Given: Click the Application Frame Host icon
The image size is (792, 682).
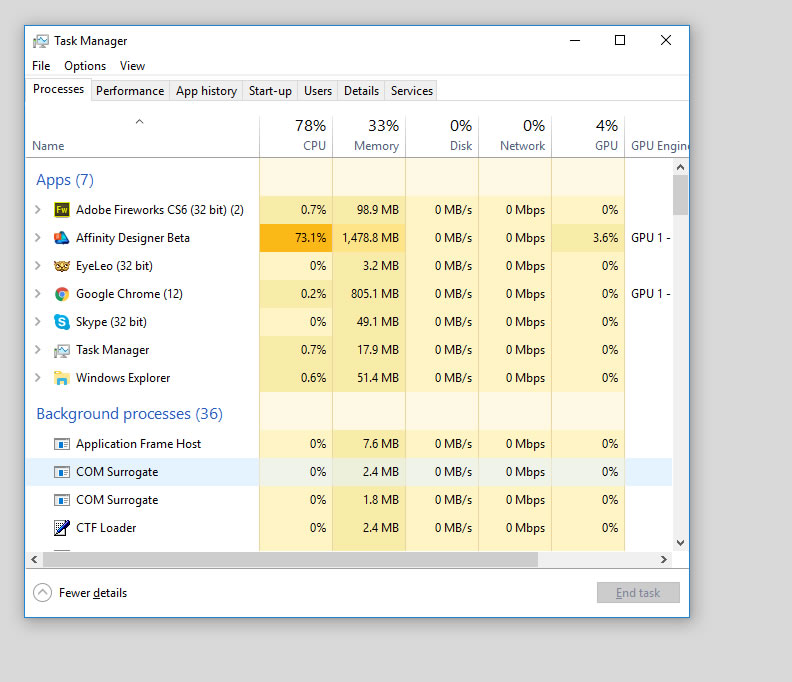Looking at the screenshot, I should click(62, 444).
